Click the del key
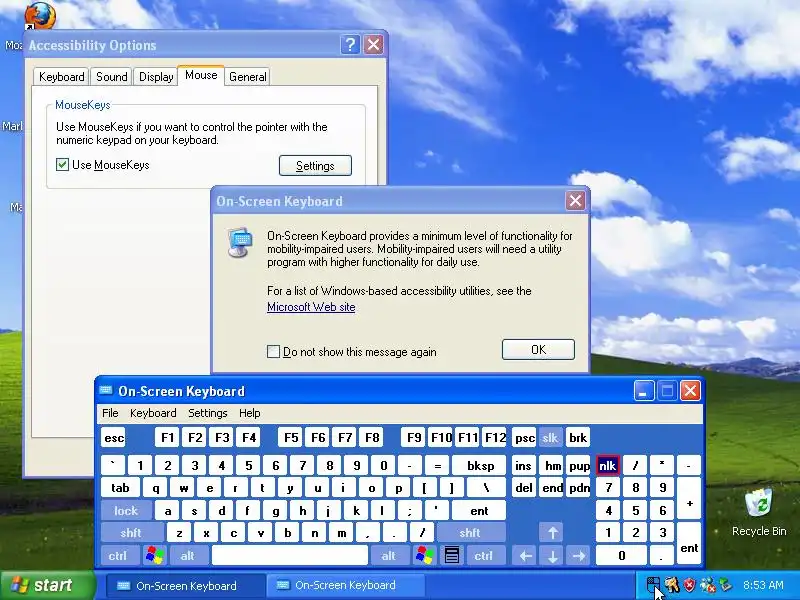800x600 pixels. pyautogui.click(x=524, y=488)
